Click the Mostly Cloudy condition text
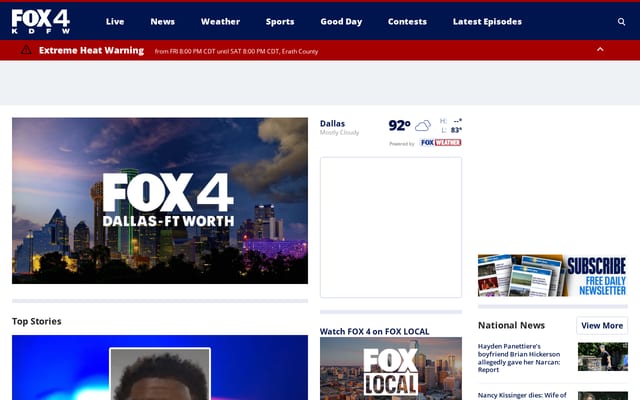The width and height of the screenshot is (640, 400). click(339, 133)
